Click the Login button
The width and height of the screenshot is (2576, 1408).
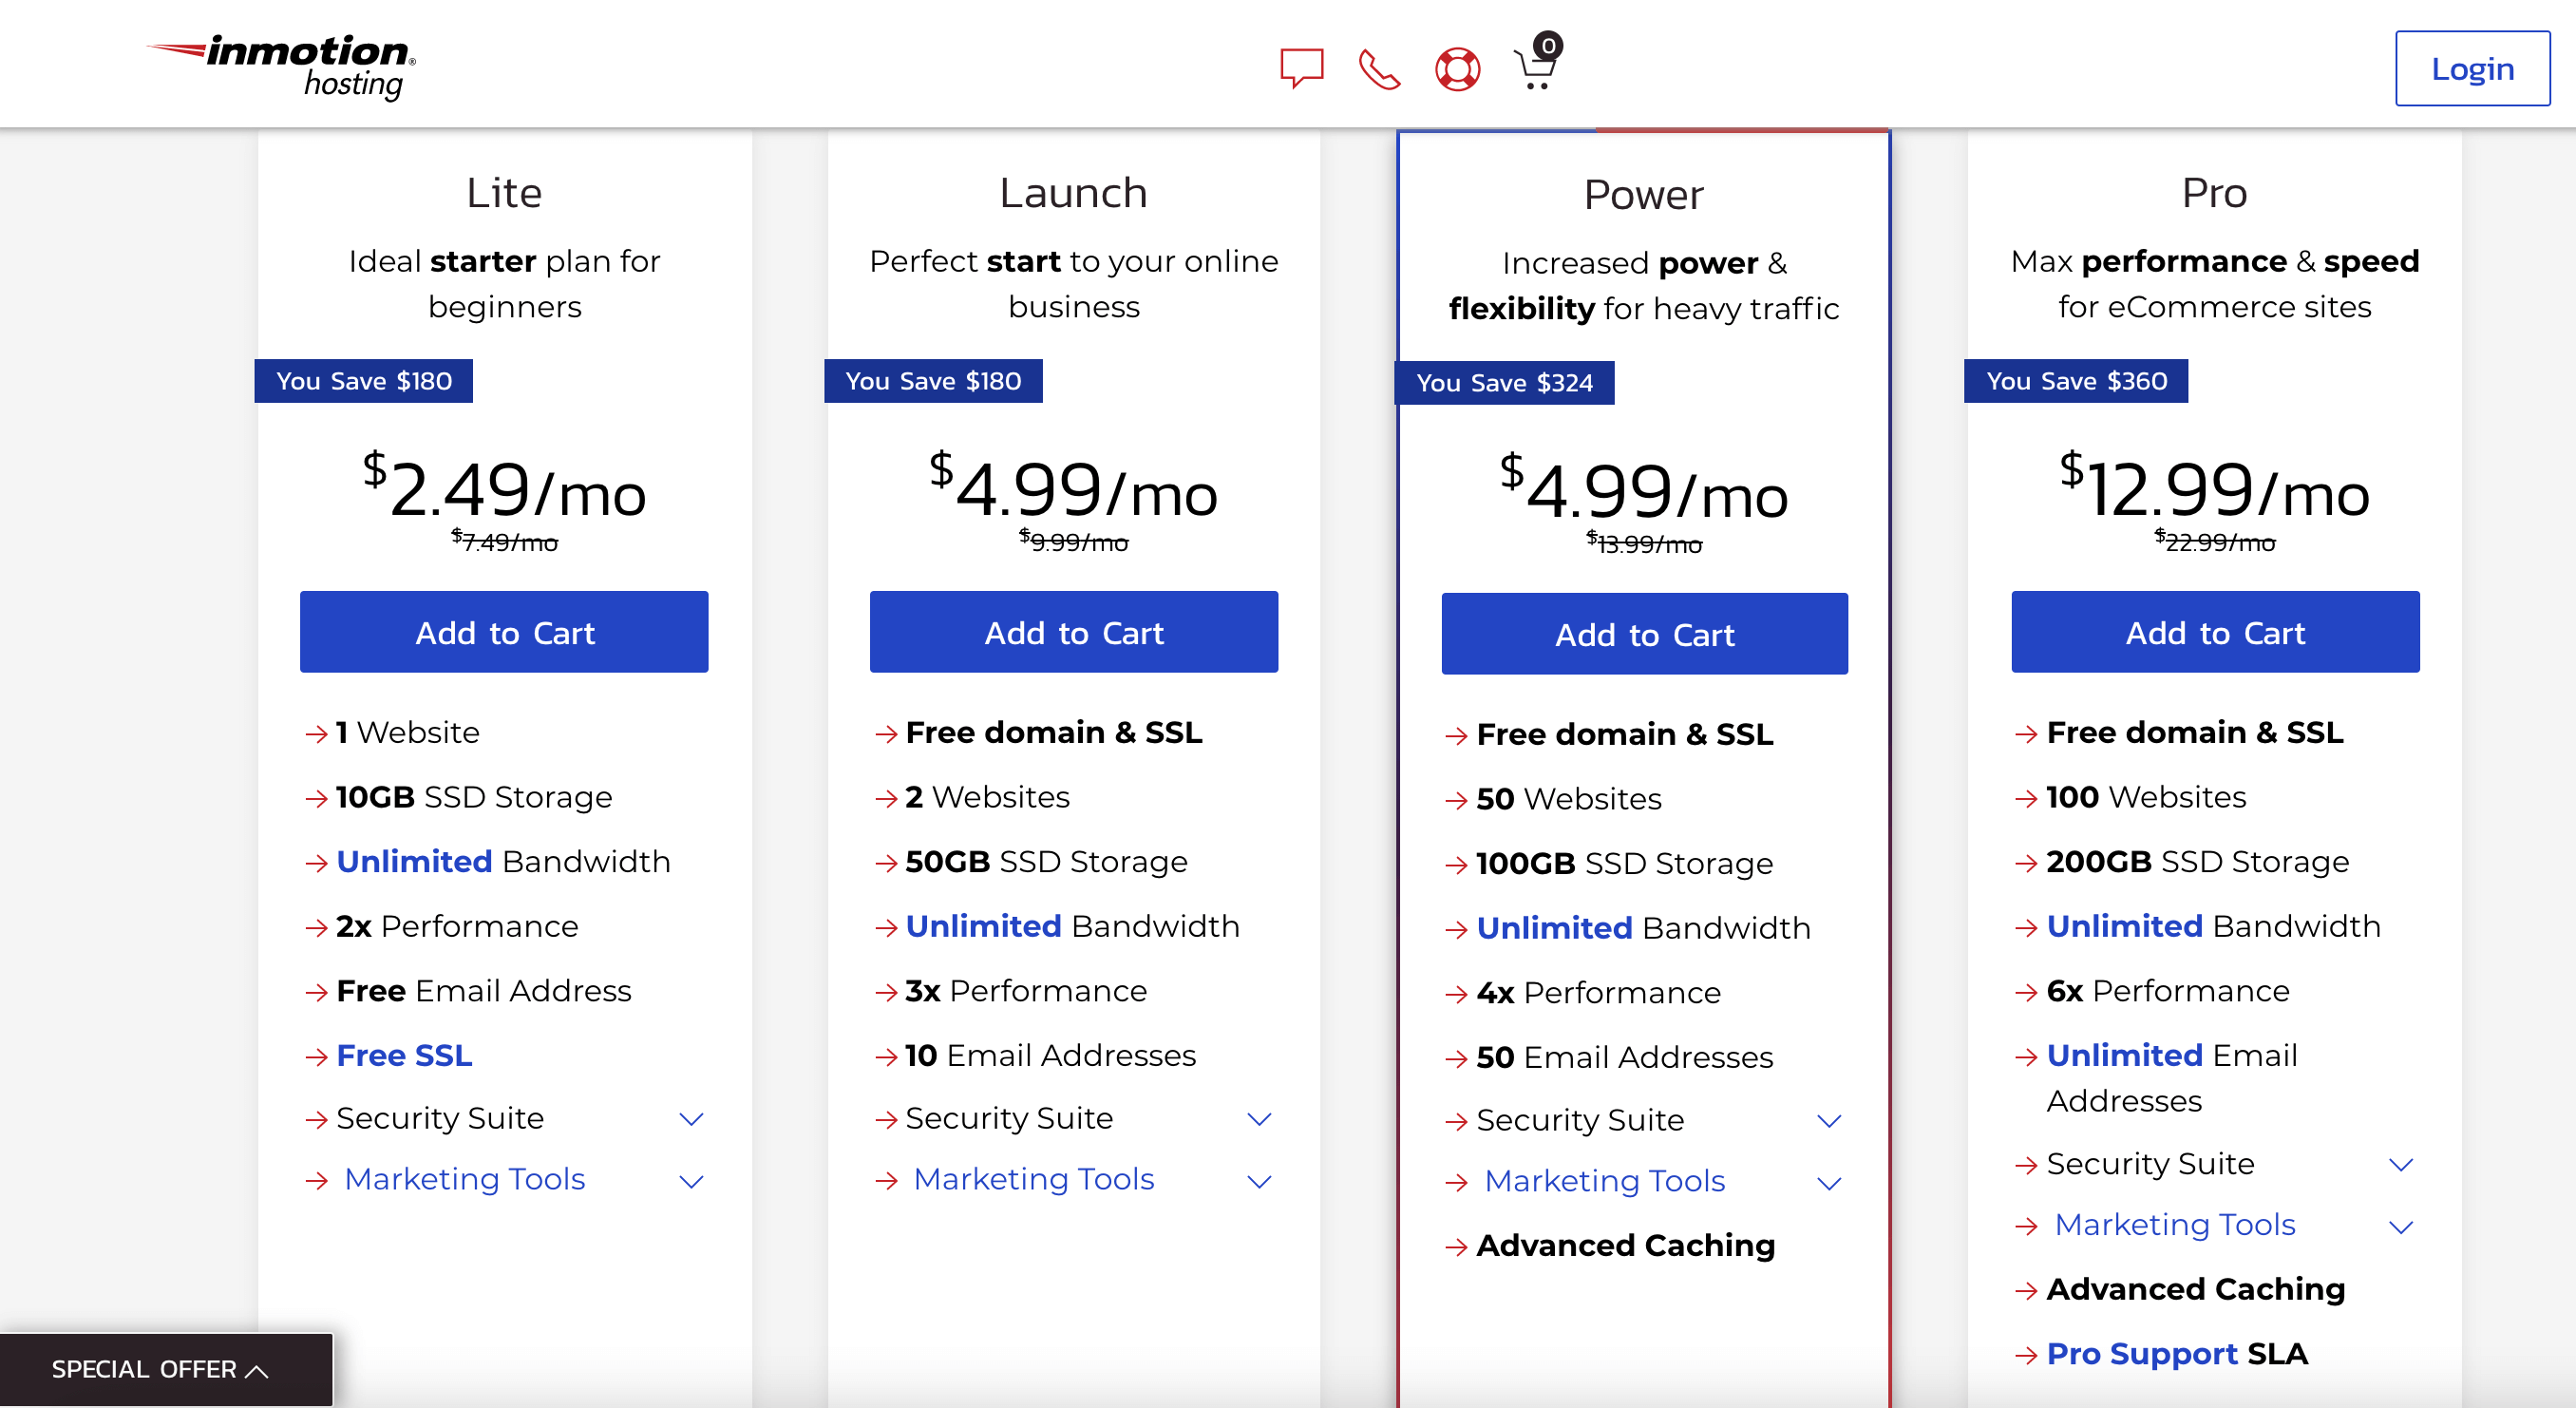pyautogui.click(x=2472, y=68)
